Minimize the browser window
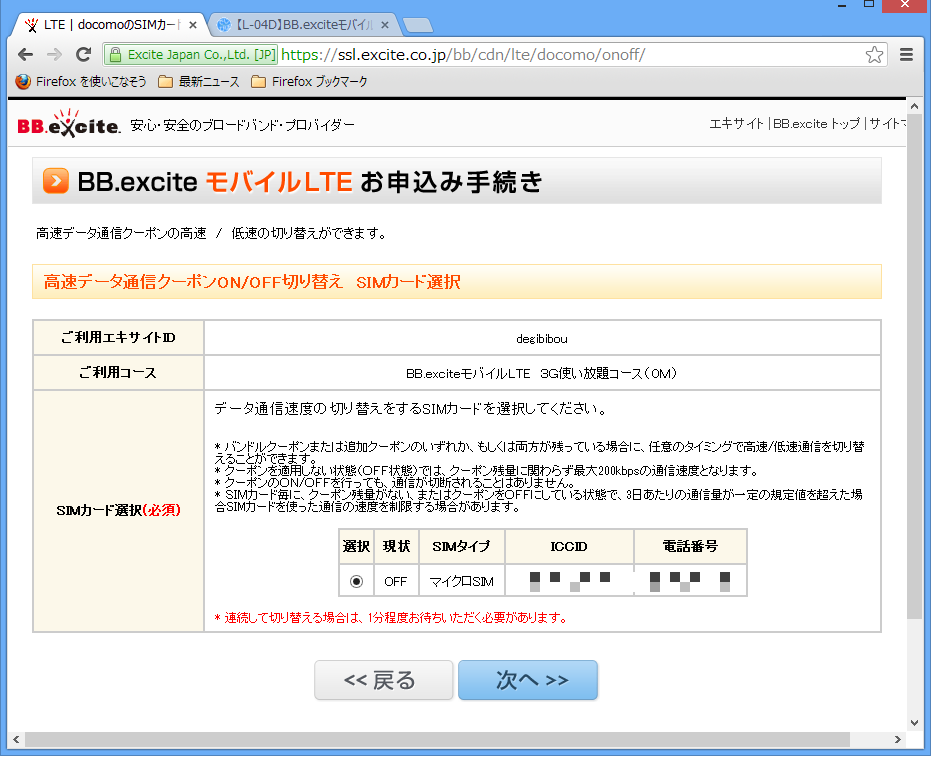Image resolution: width=931 pixels, height=764 pixels. coord(842,6)
